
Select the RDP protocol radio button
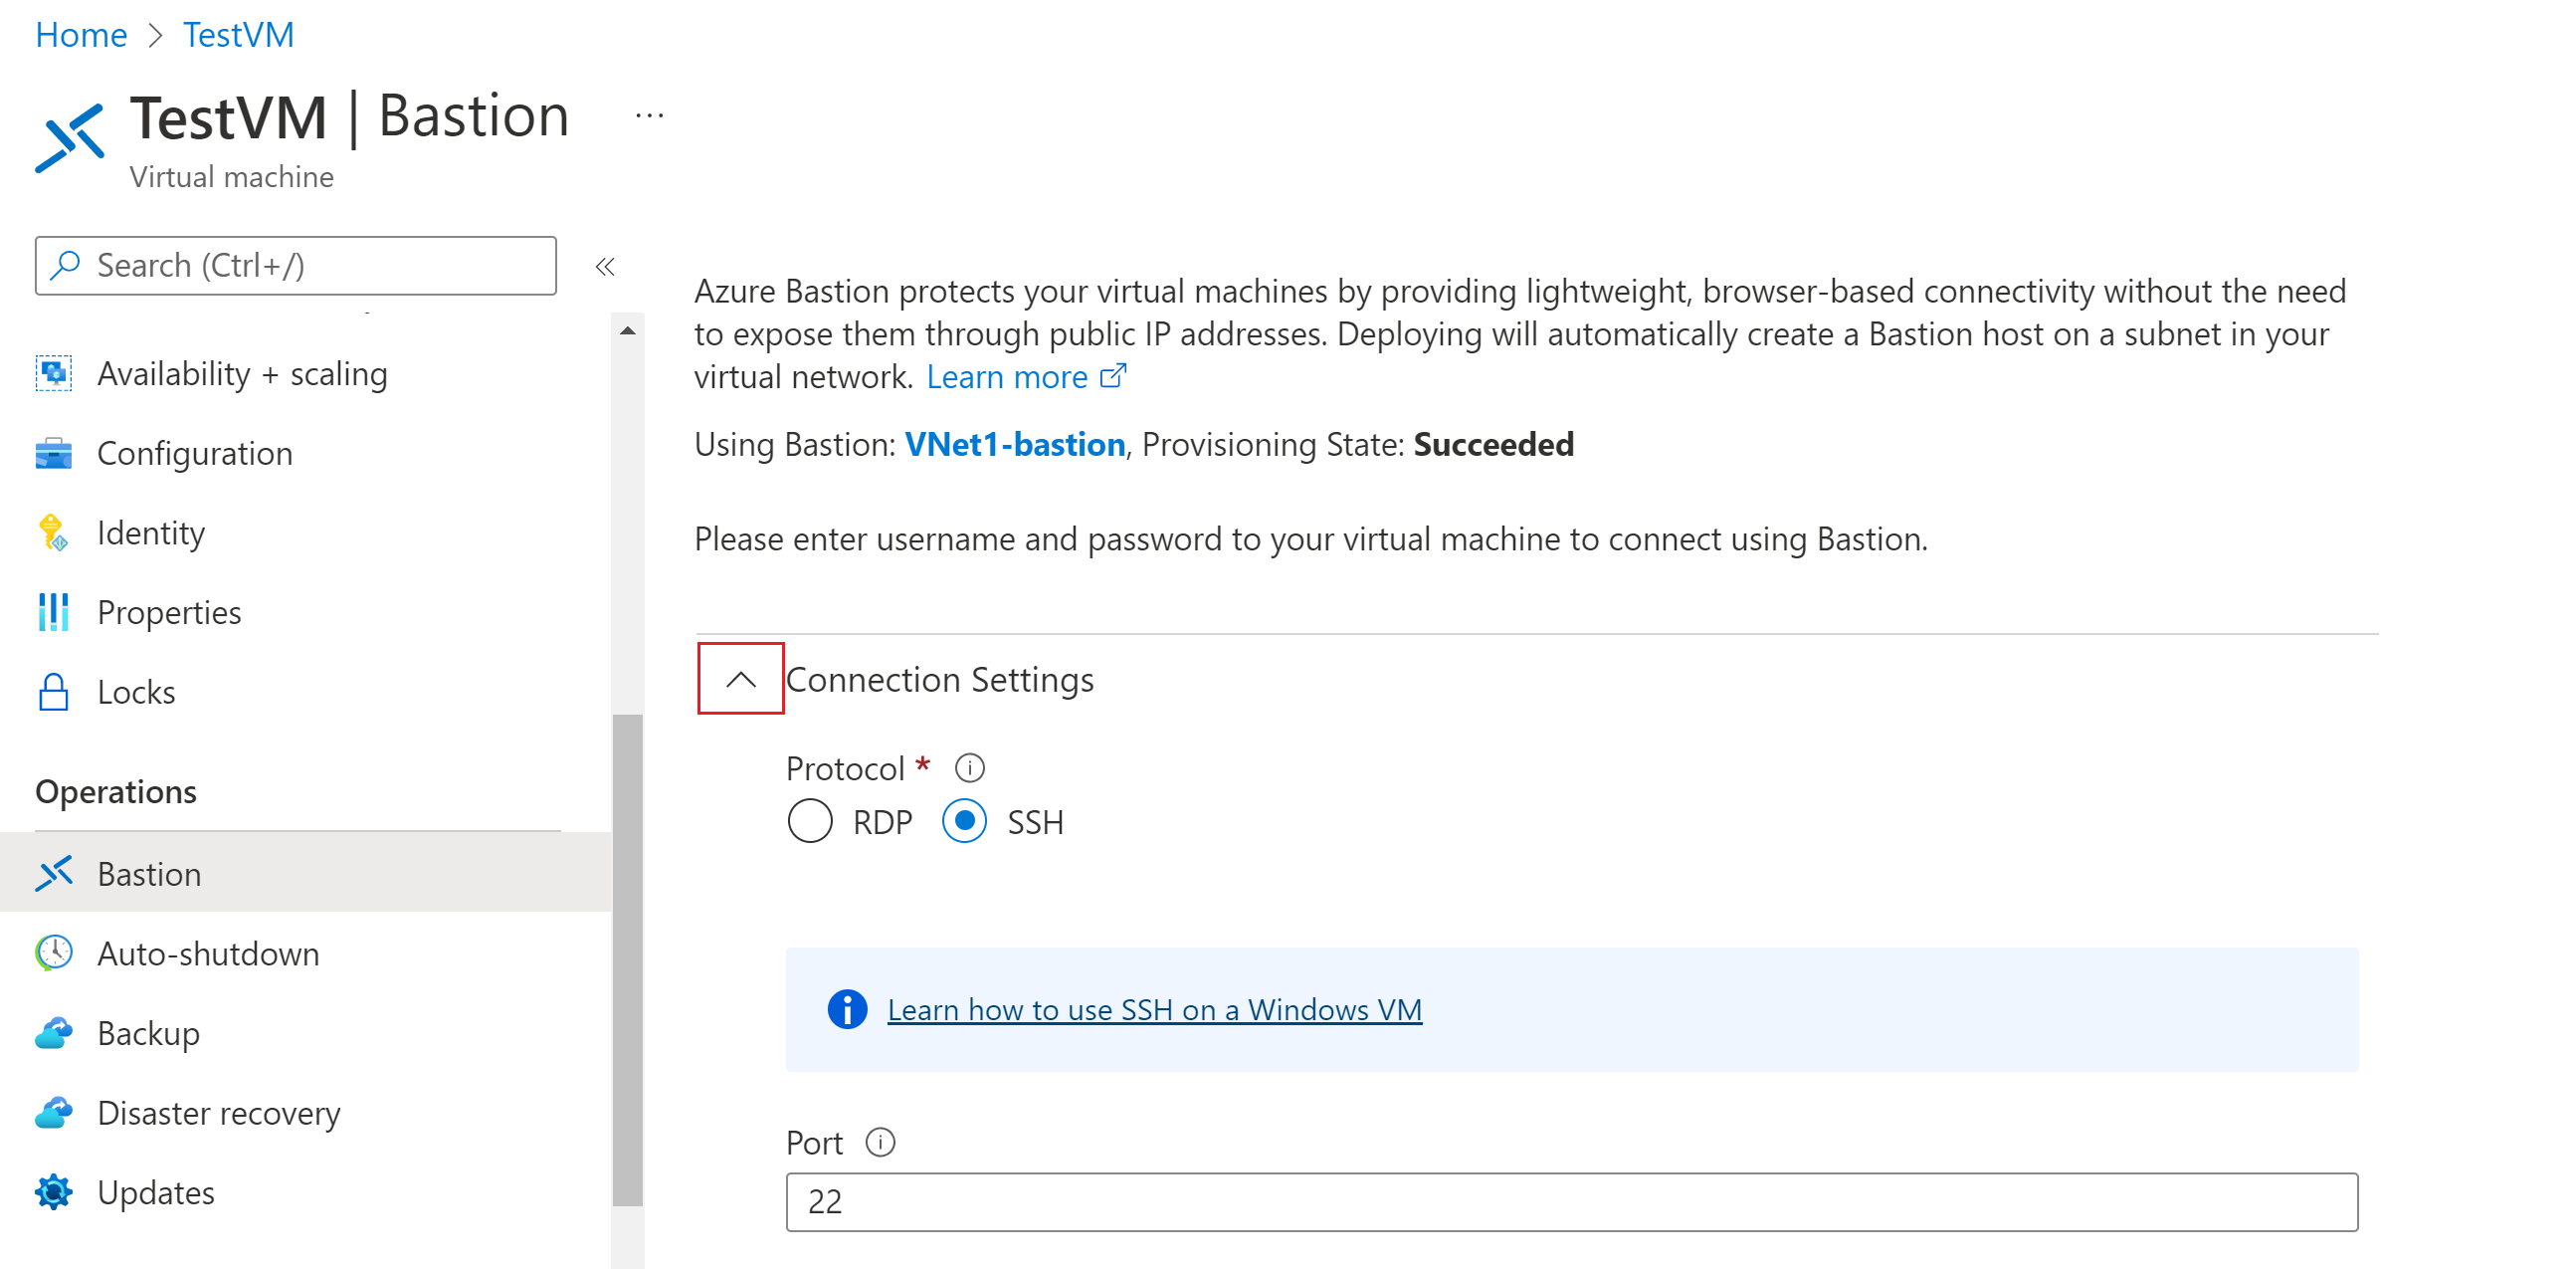[x=808, y=822]
